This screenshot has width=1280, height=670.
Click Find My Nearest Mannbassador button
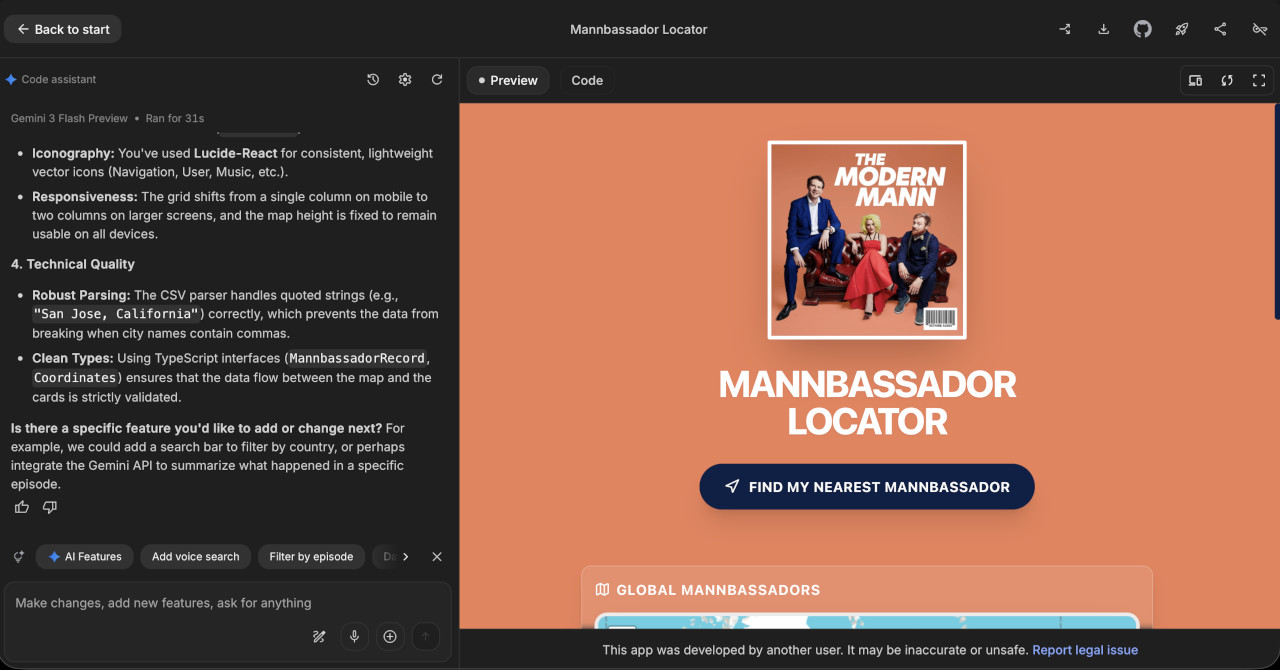point(866,487)
